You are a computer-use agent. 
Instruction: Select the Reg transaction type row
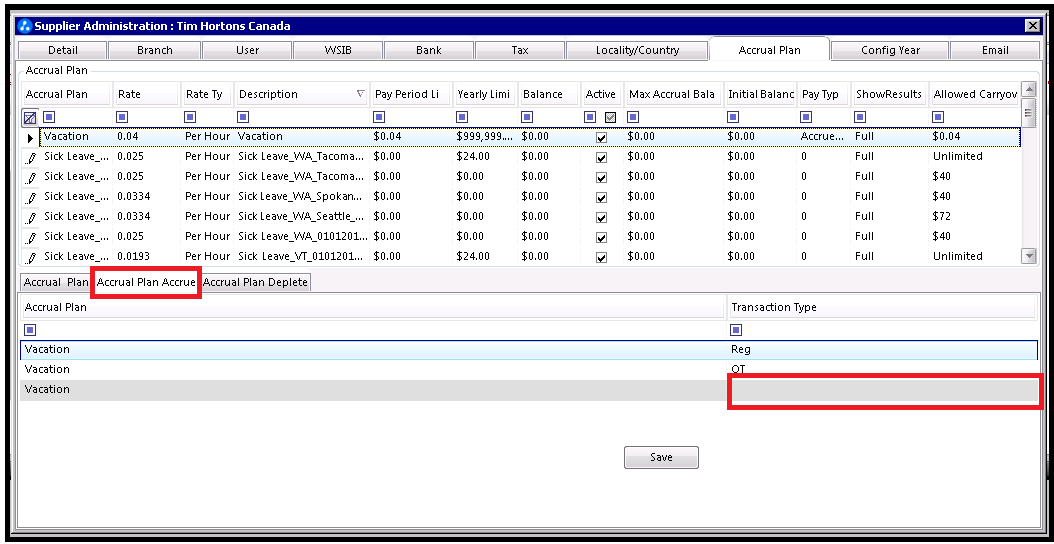(528, 350)
